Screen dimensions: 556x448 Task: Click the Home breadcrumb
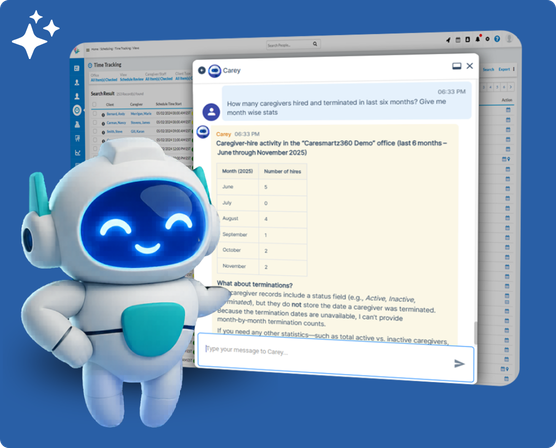coord(95,49)
